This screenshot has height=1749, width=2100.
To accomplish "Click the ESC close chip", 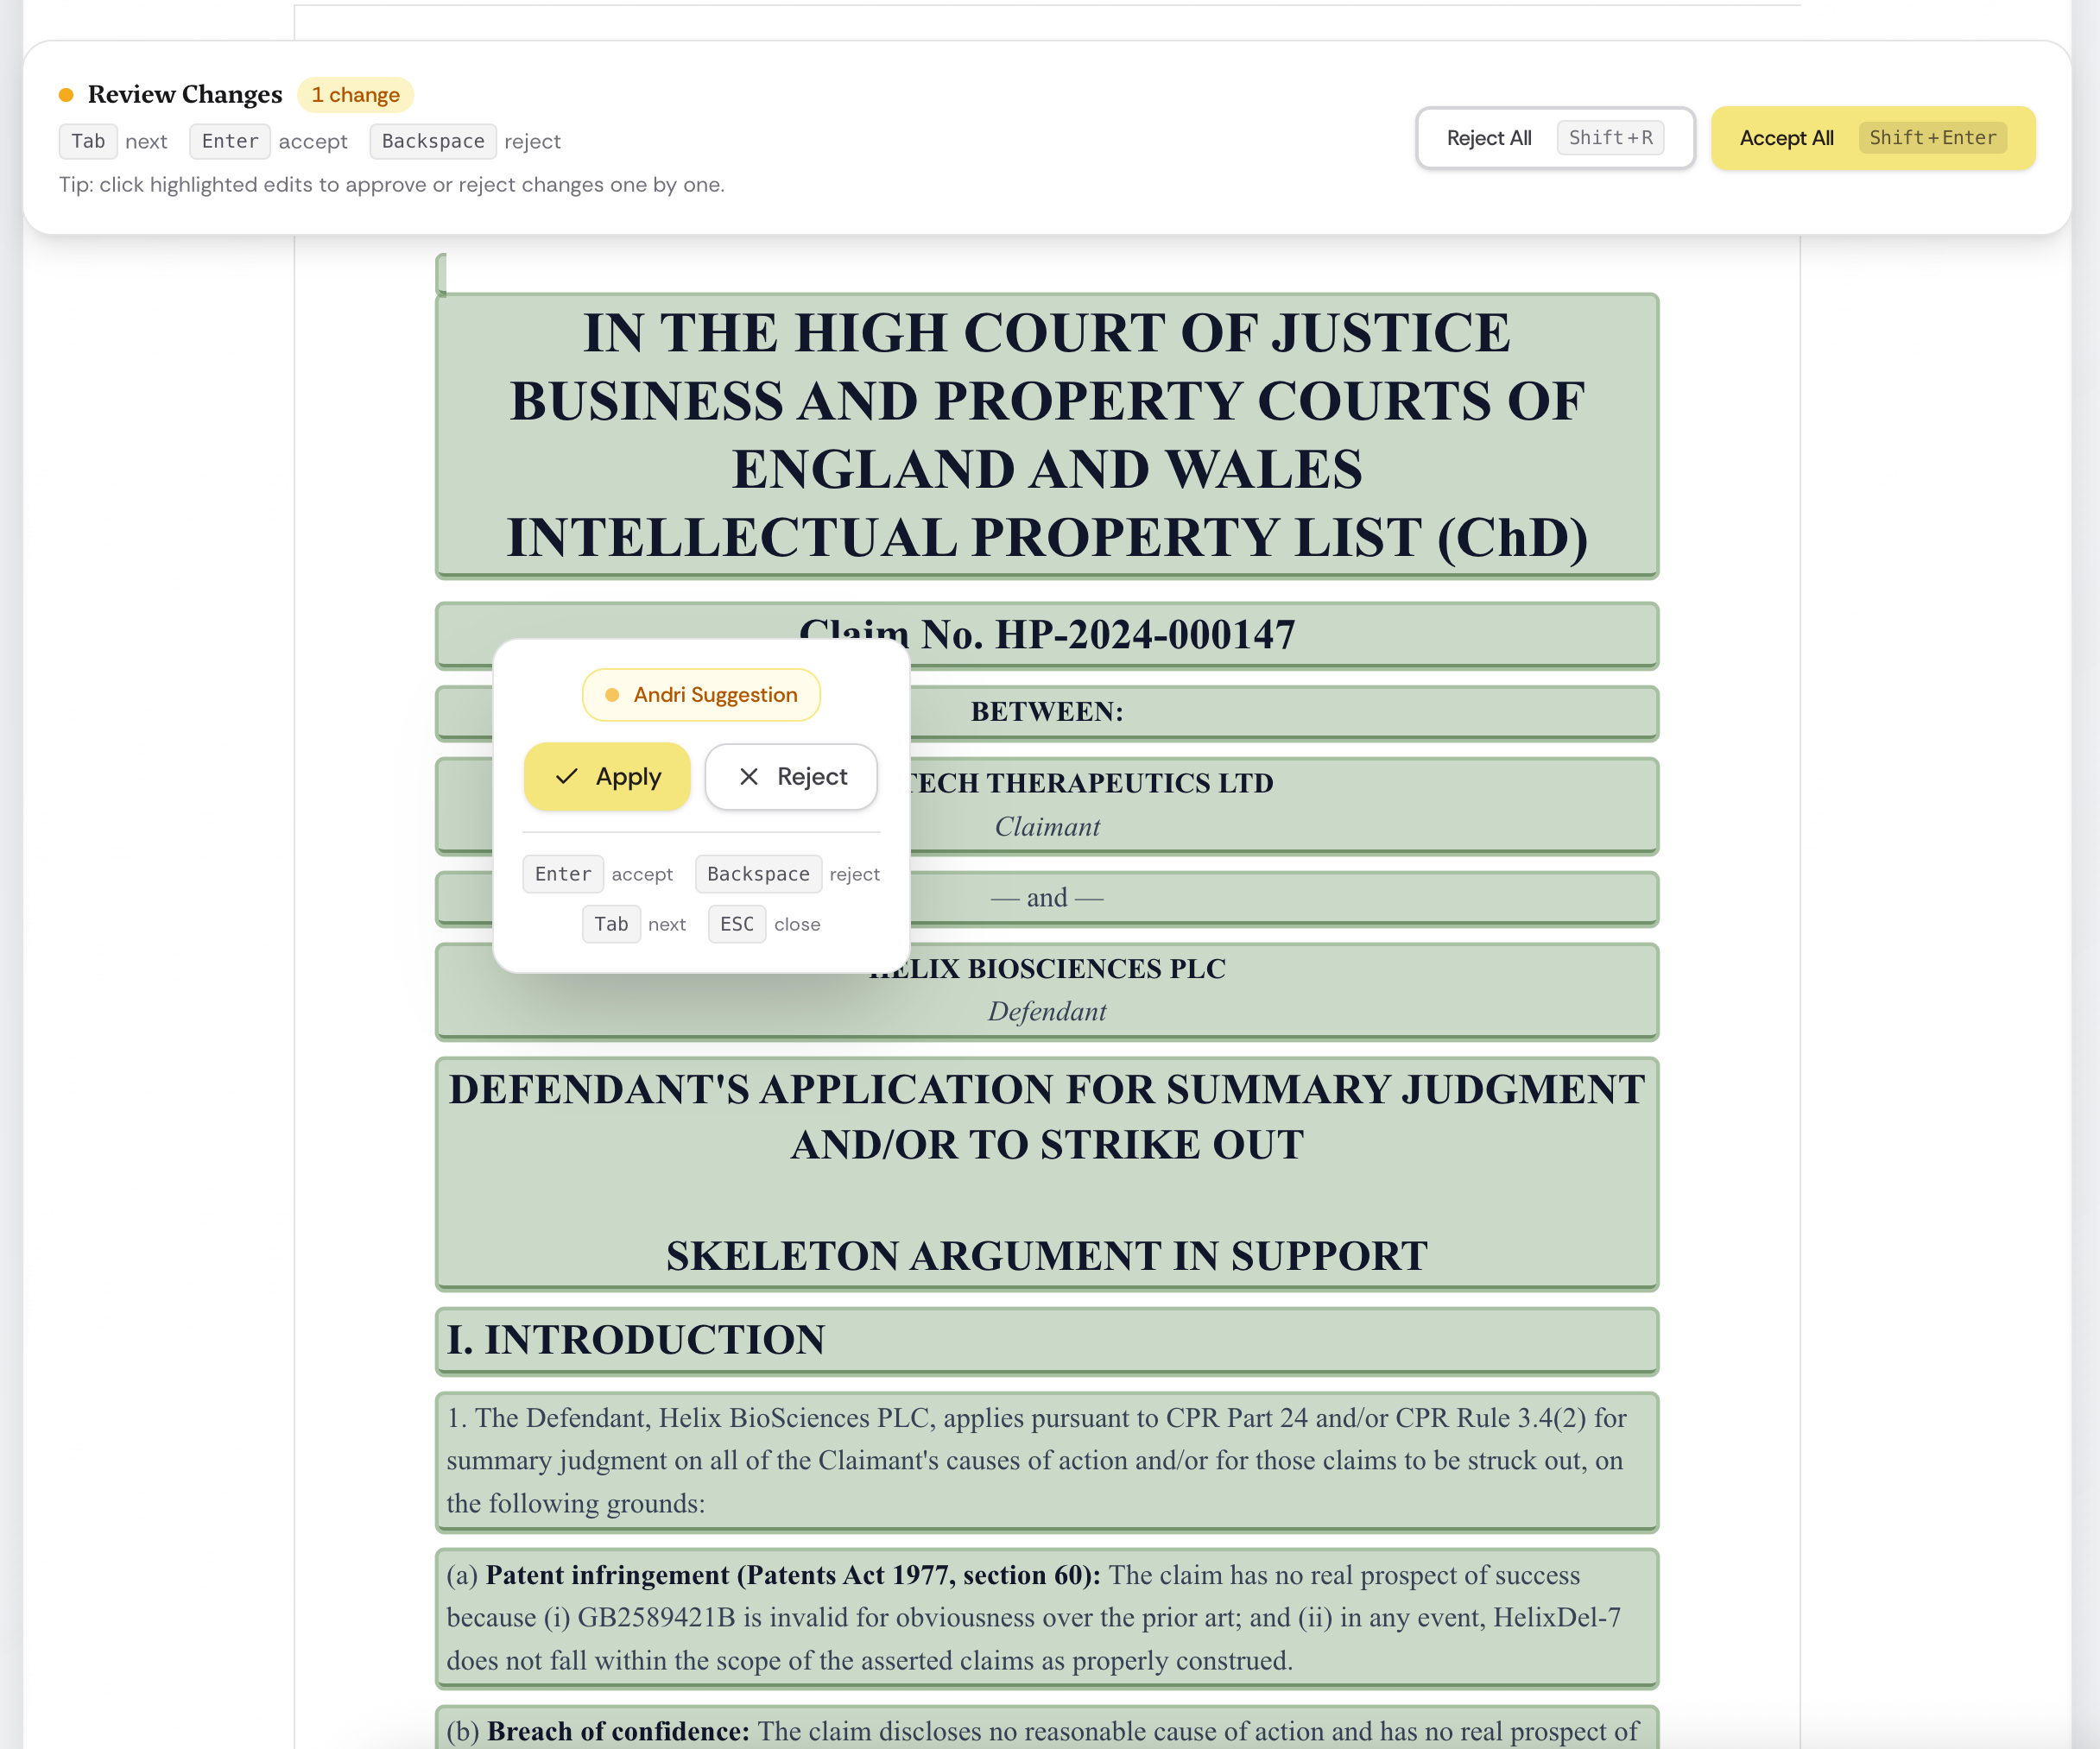I will coord(736,923).
